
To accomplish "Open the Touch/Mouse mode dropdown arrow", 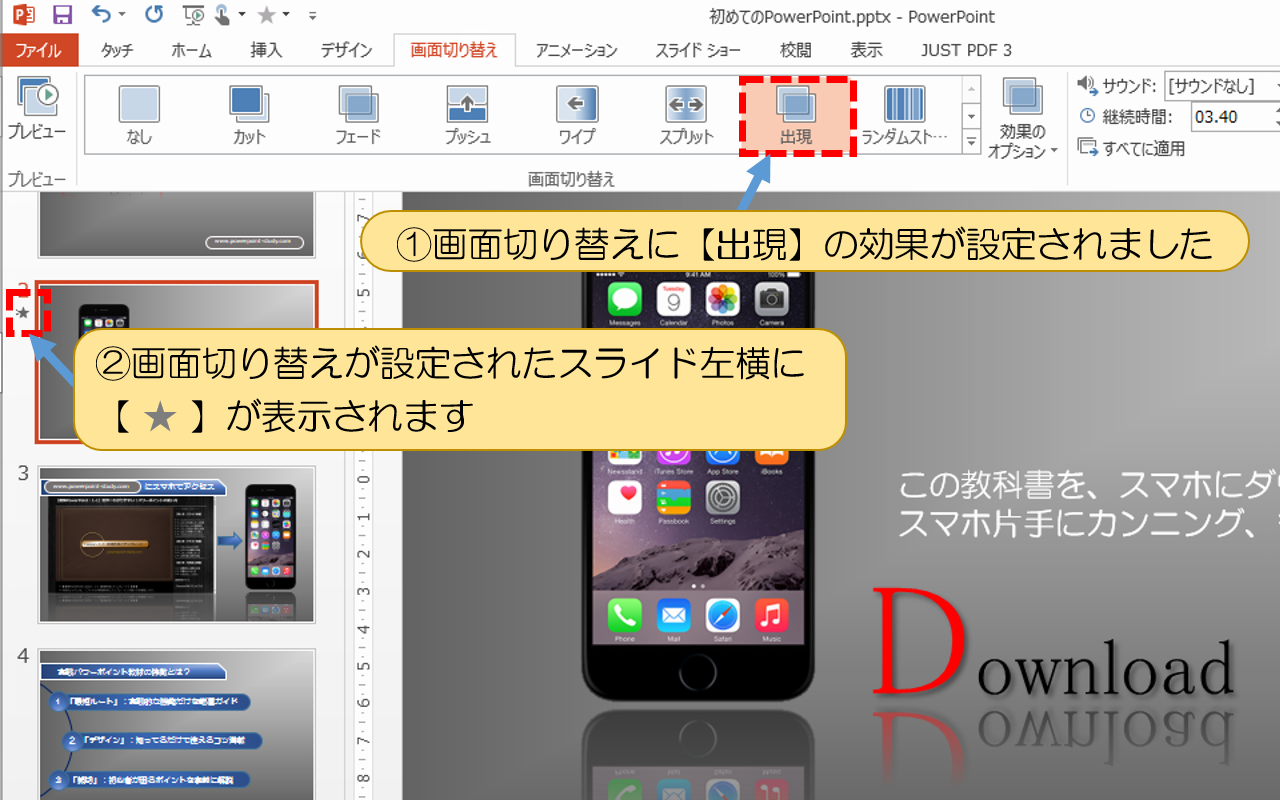I will point(243,16).
